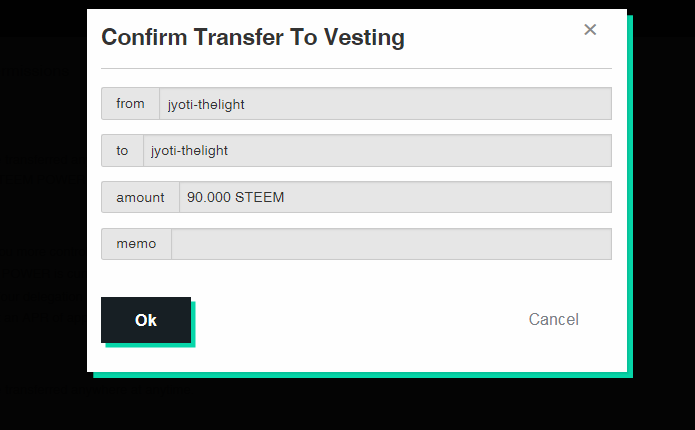
Task: Click the Confirm Transfer To Vesting heading
Action: pyautogui.click(x=253, y=37)
